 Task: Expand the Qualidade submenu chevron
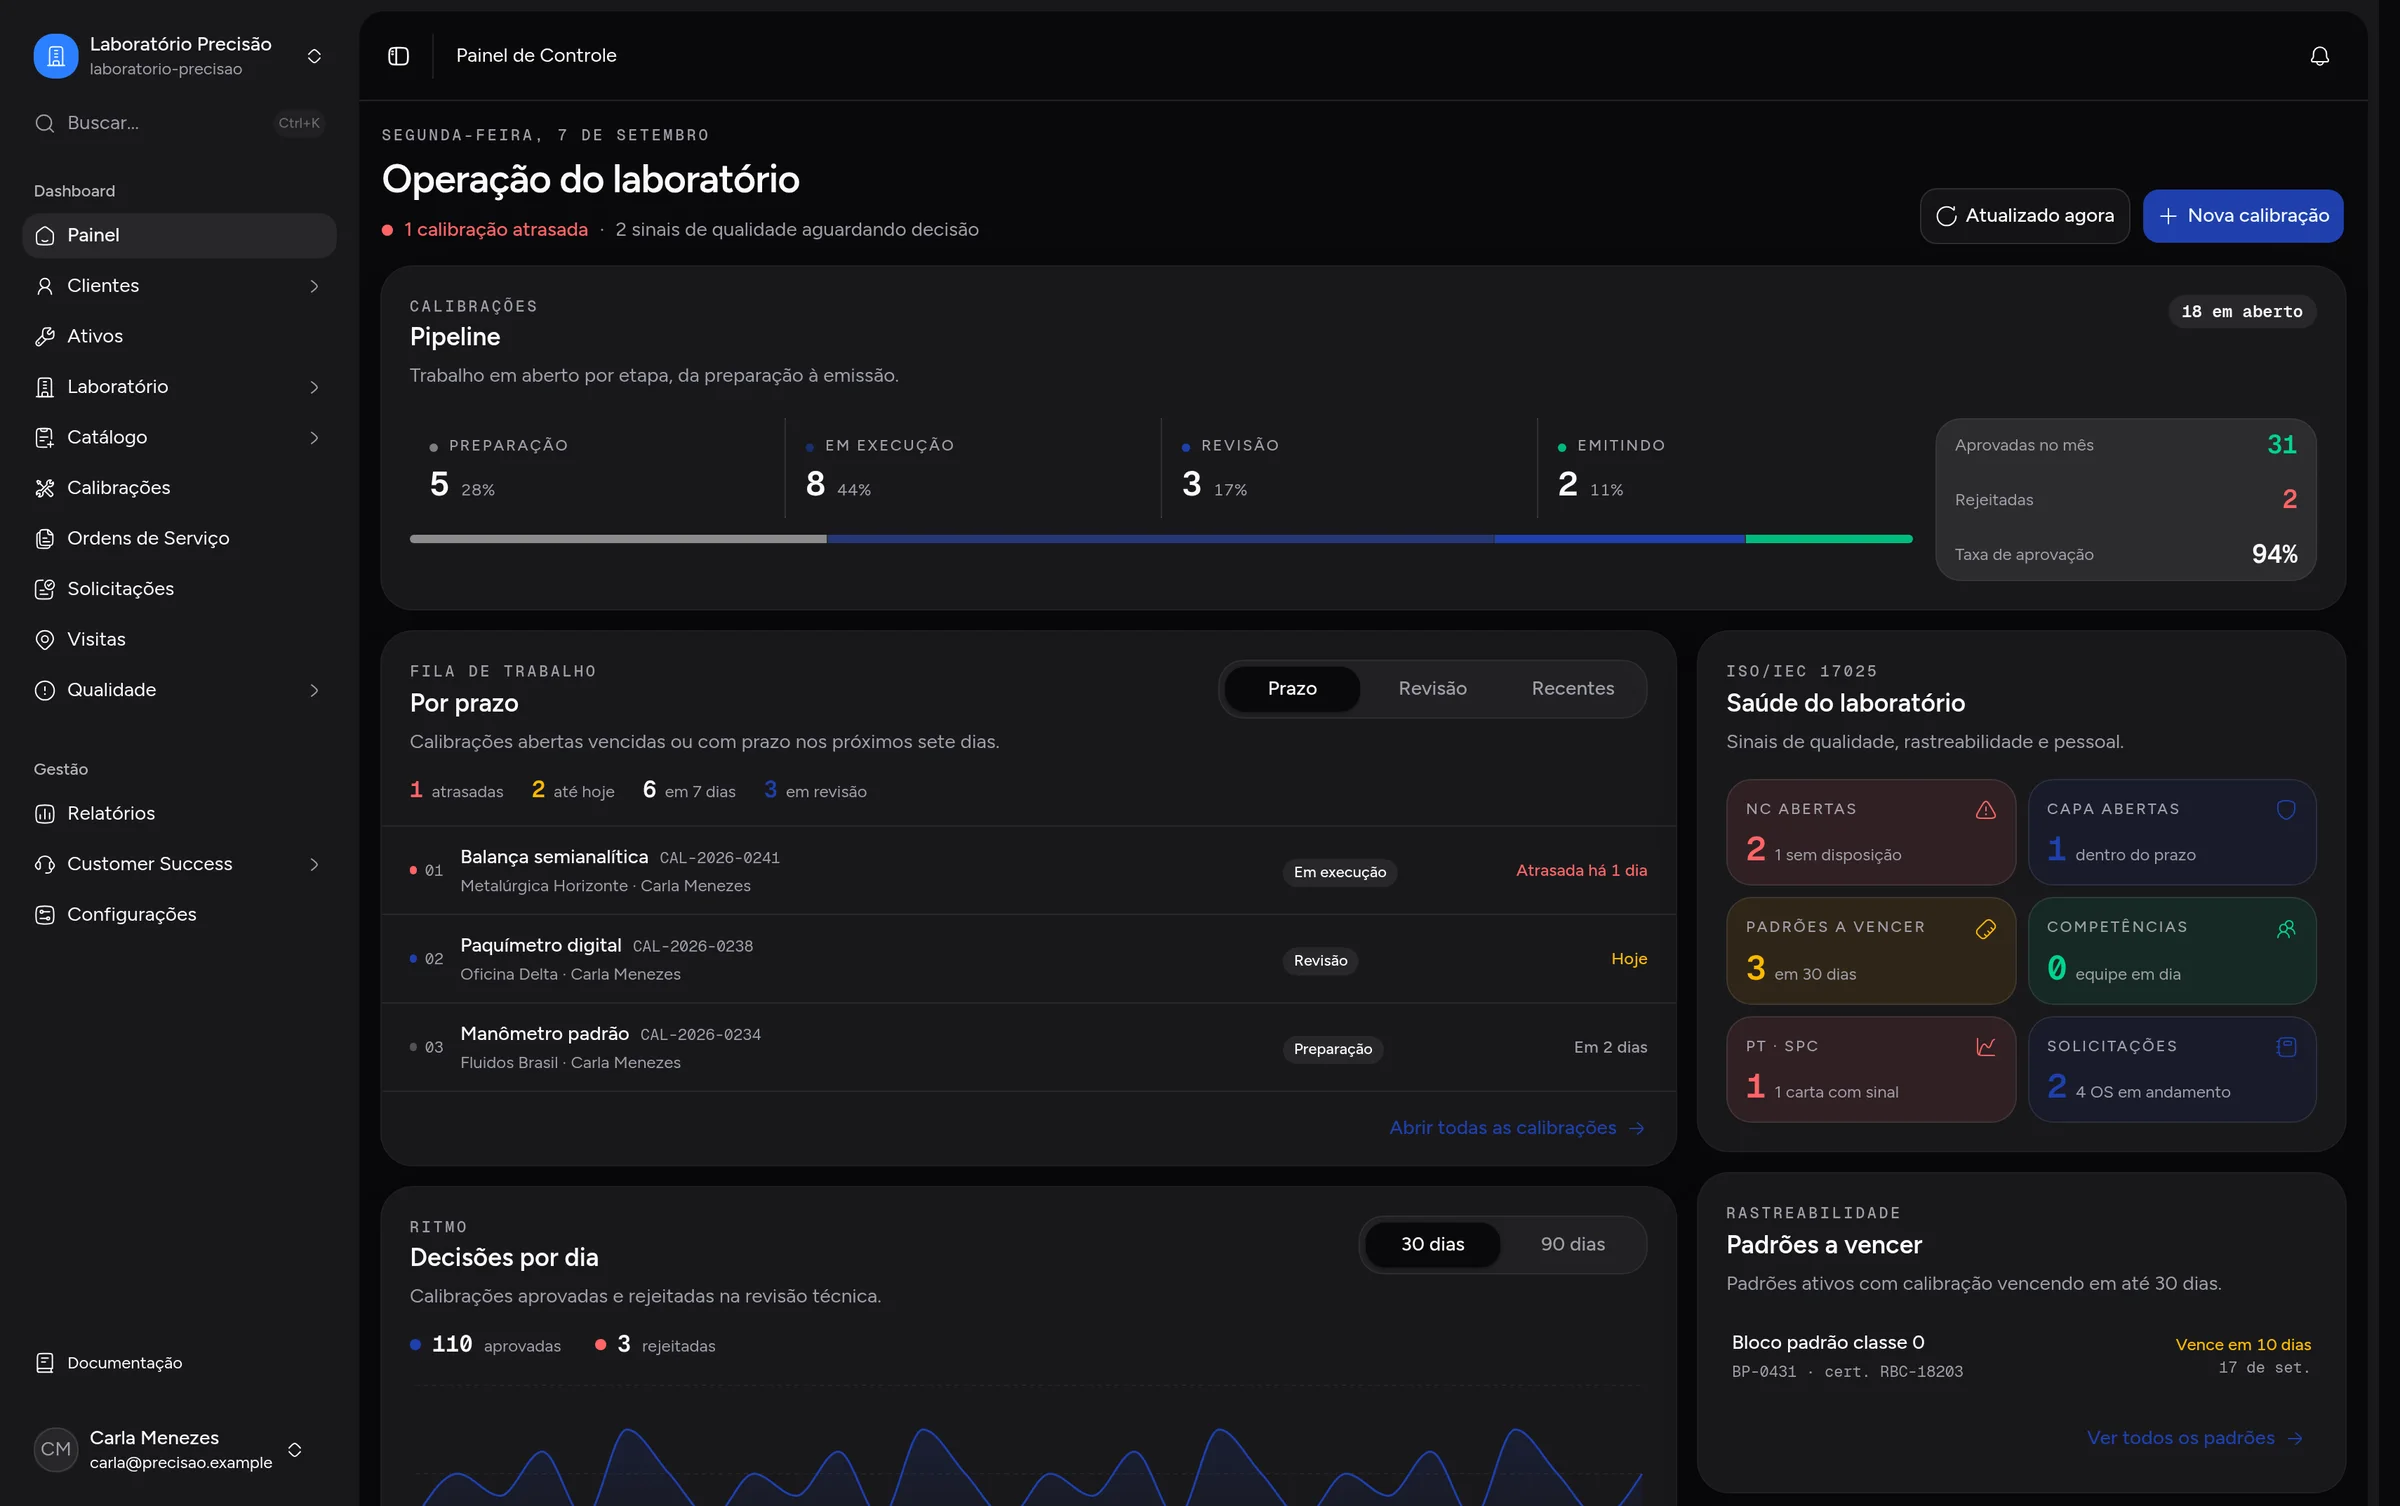coord(314,691)
